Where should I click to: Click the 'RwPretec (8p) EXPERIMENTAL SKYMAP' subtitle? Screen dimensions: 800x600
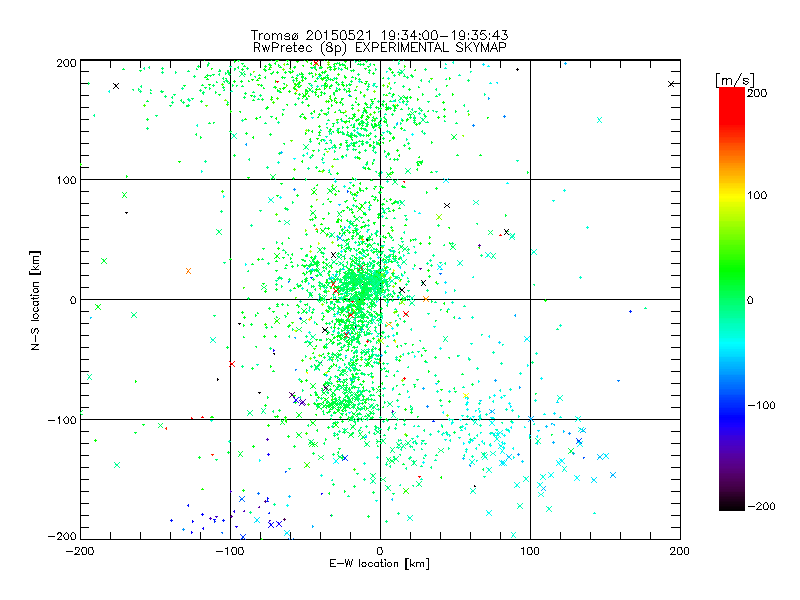coord(380,48)
